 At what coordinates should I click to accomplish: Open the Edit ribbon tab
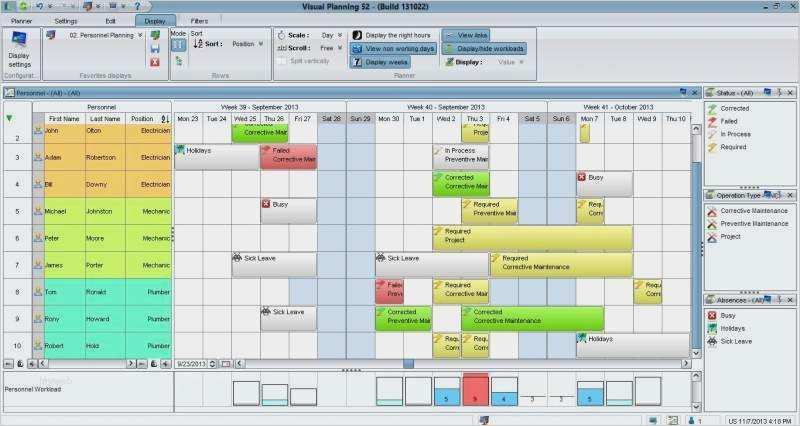pos(111,21)
